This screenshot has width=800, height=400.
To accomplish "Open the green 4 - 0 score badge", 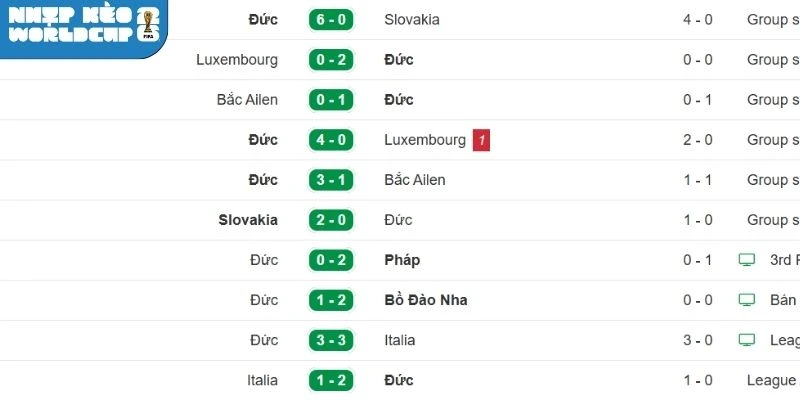I will [x=331, y=140].
